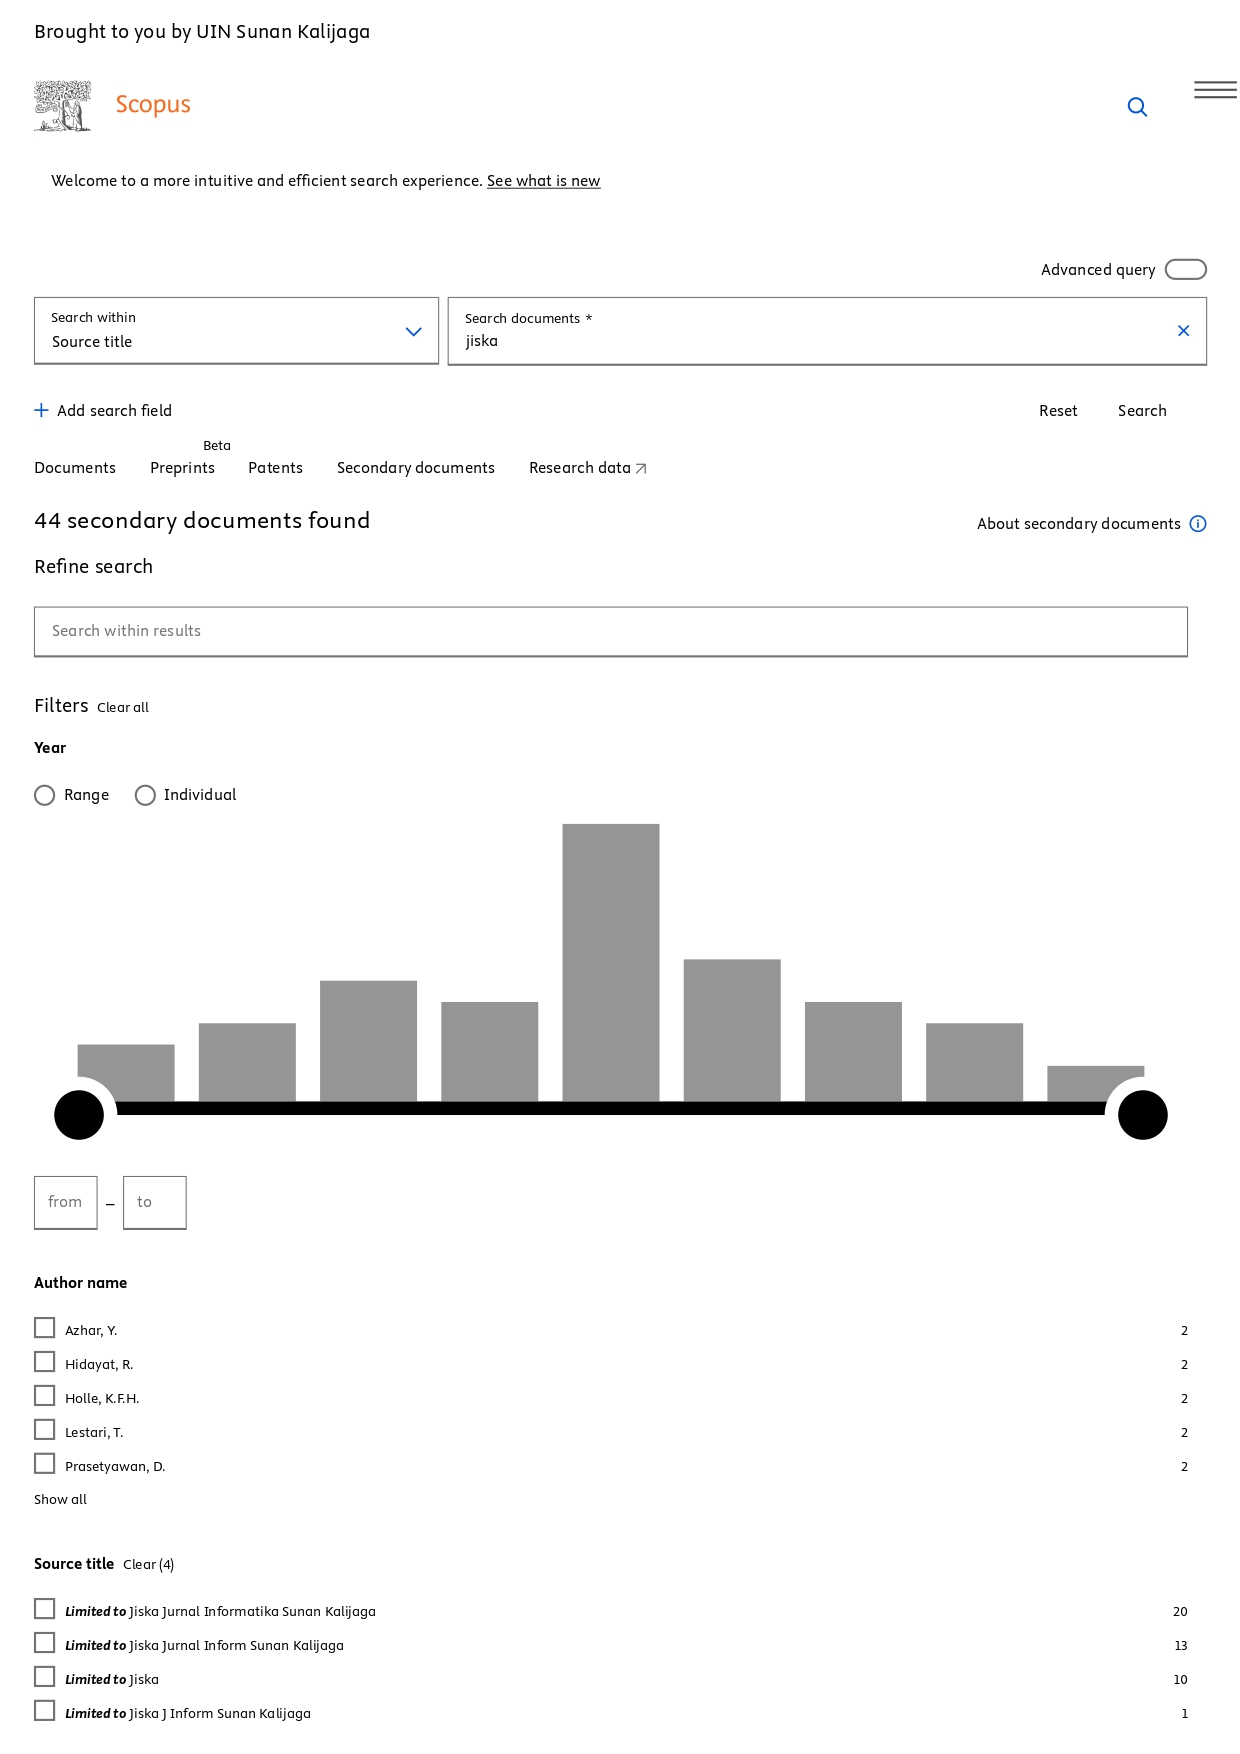This screenshot has width=1240, height=1754.
Task: Show all author names
Action: pos(60,1499)
